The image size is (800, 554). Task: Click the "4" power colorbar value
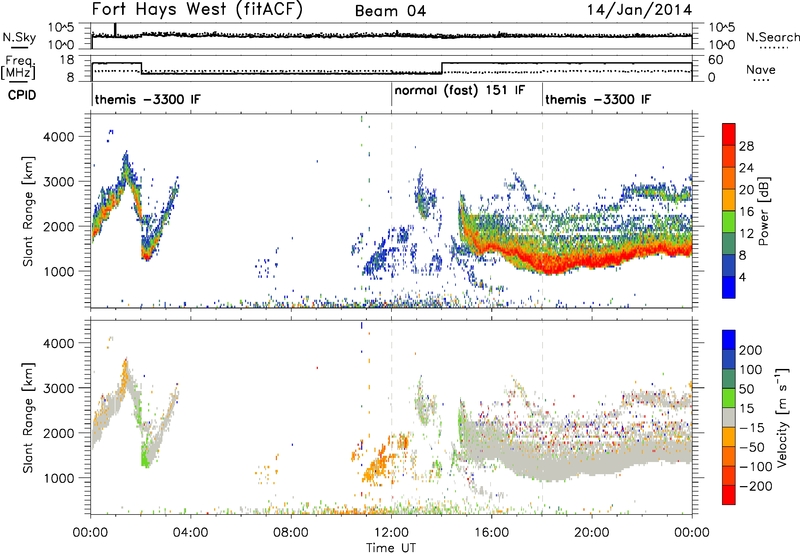point(743,277)
